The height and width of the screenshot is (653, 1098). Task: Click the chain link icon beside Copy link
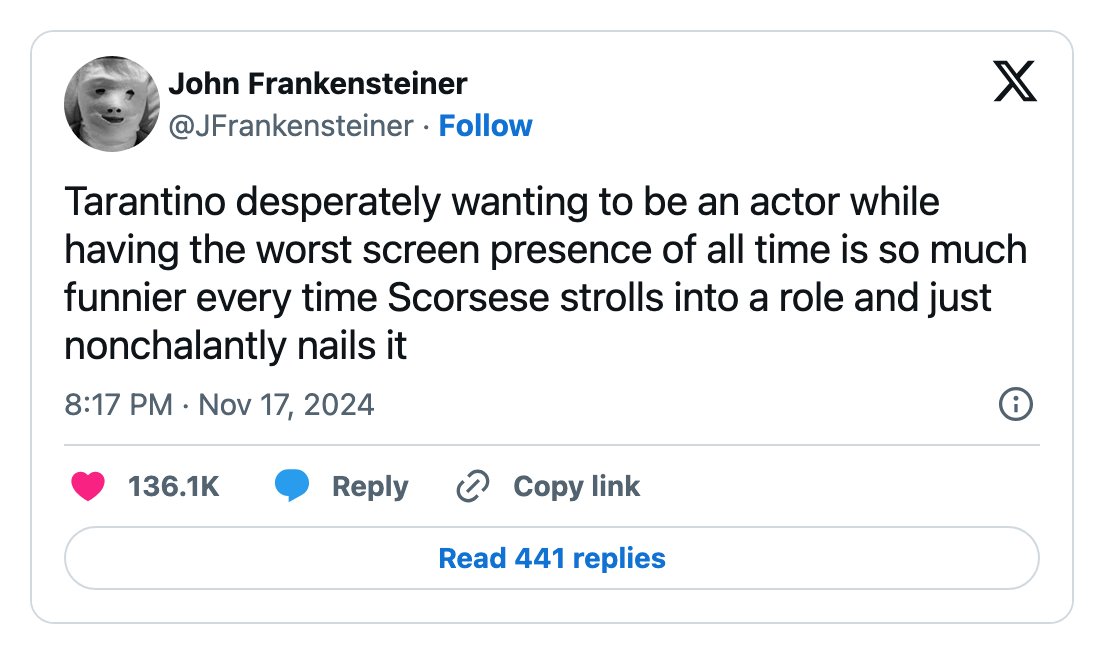point(473,486)
